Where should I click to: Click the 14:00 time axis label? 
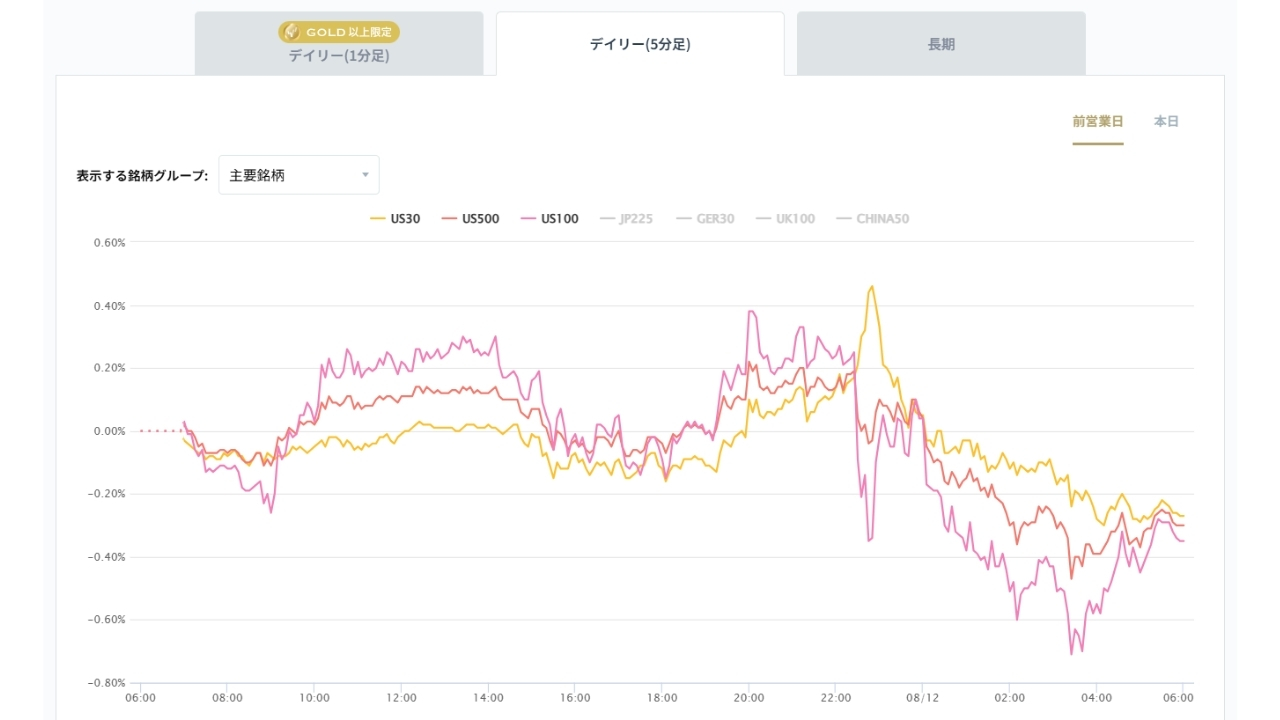click(488, 698)
